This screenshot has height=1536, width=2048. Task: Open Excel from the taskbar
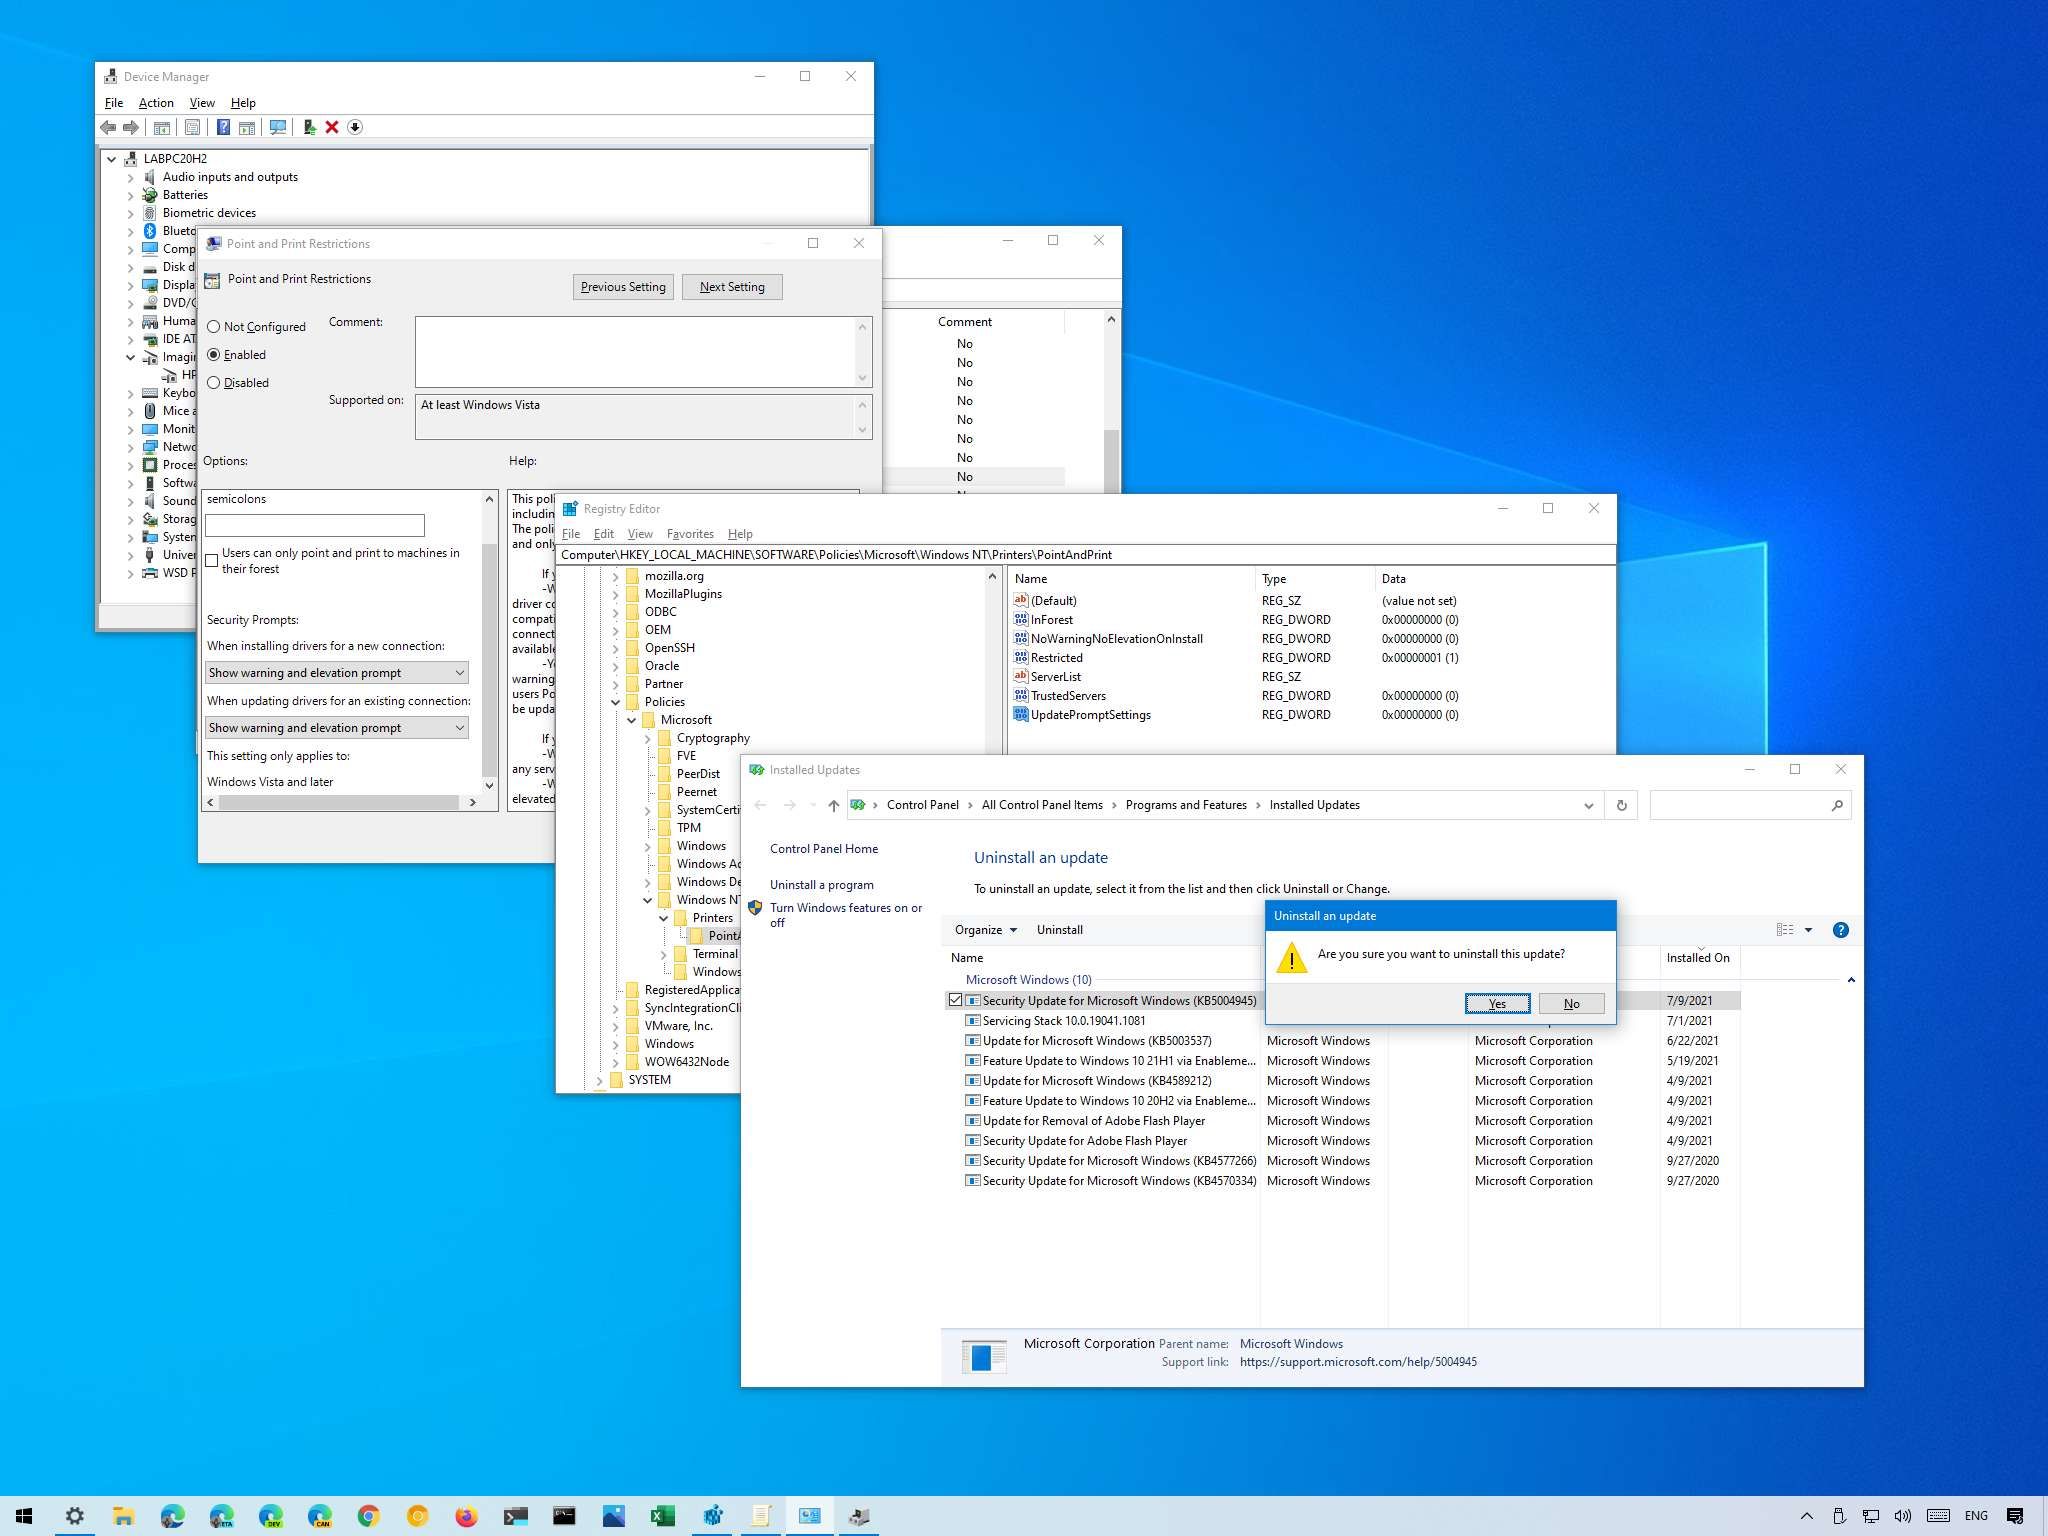(662, 1516)
